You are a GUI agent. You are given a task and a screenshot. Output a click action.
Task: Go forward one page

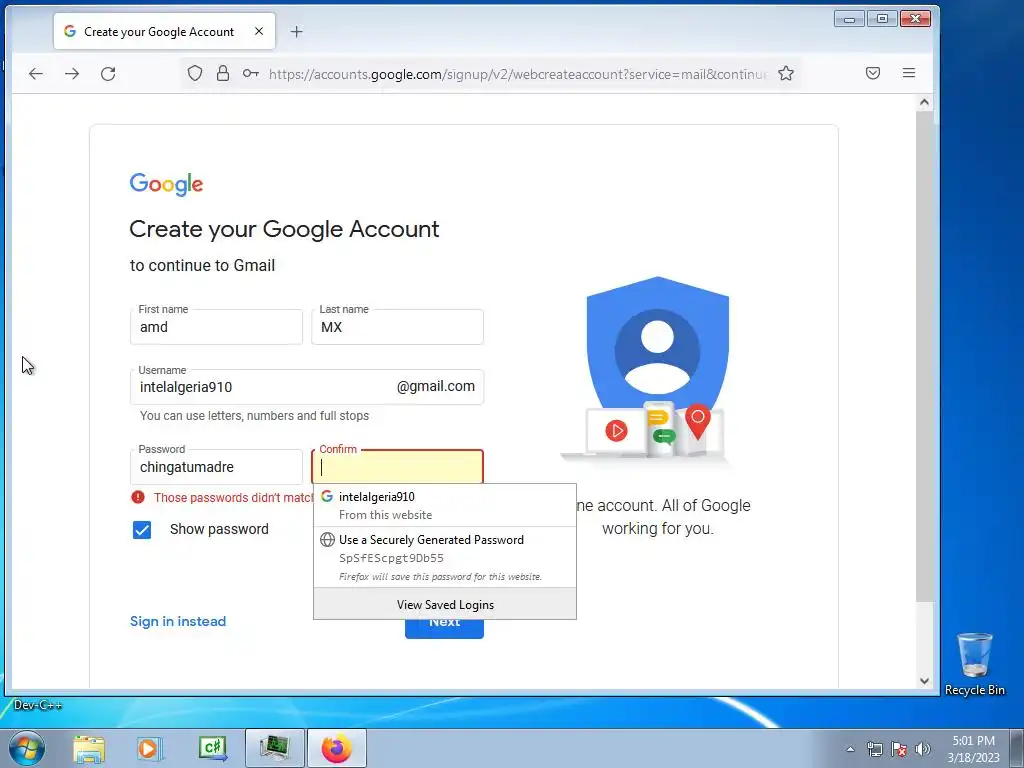[72, 74]
